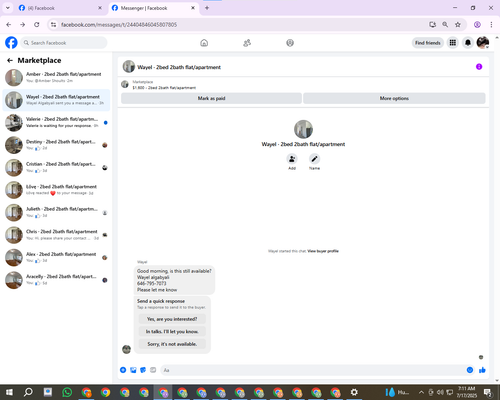Show hidden system tray icons
This screenshot has width=500, height=400.
(x=421, y=392)
